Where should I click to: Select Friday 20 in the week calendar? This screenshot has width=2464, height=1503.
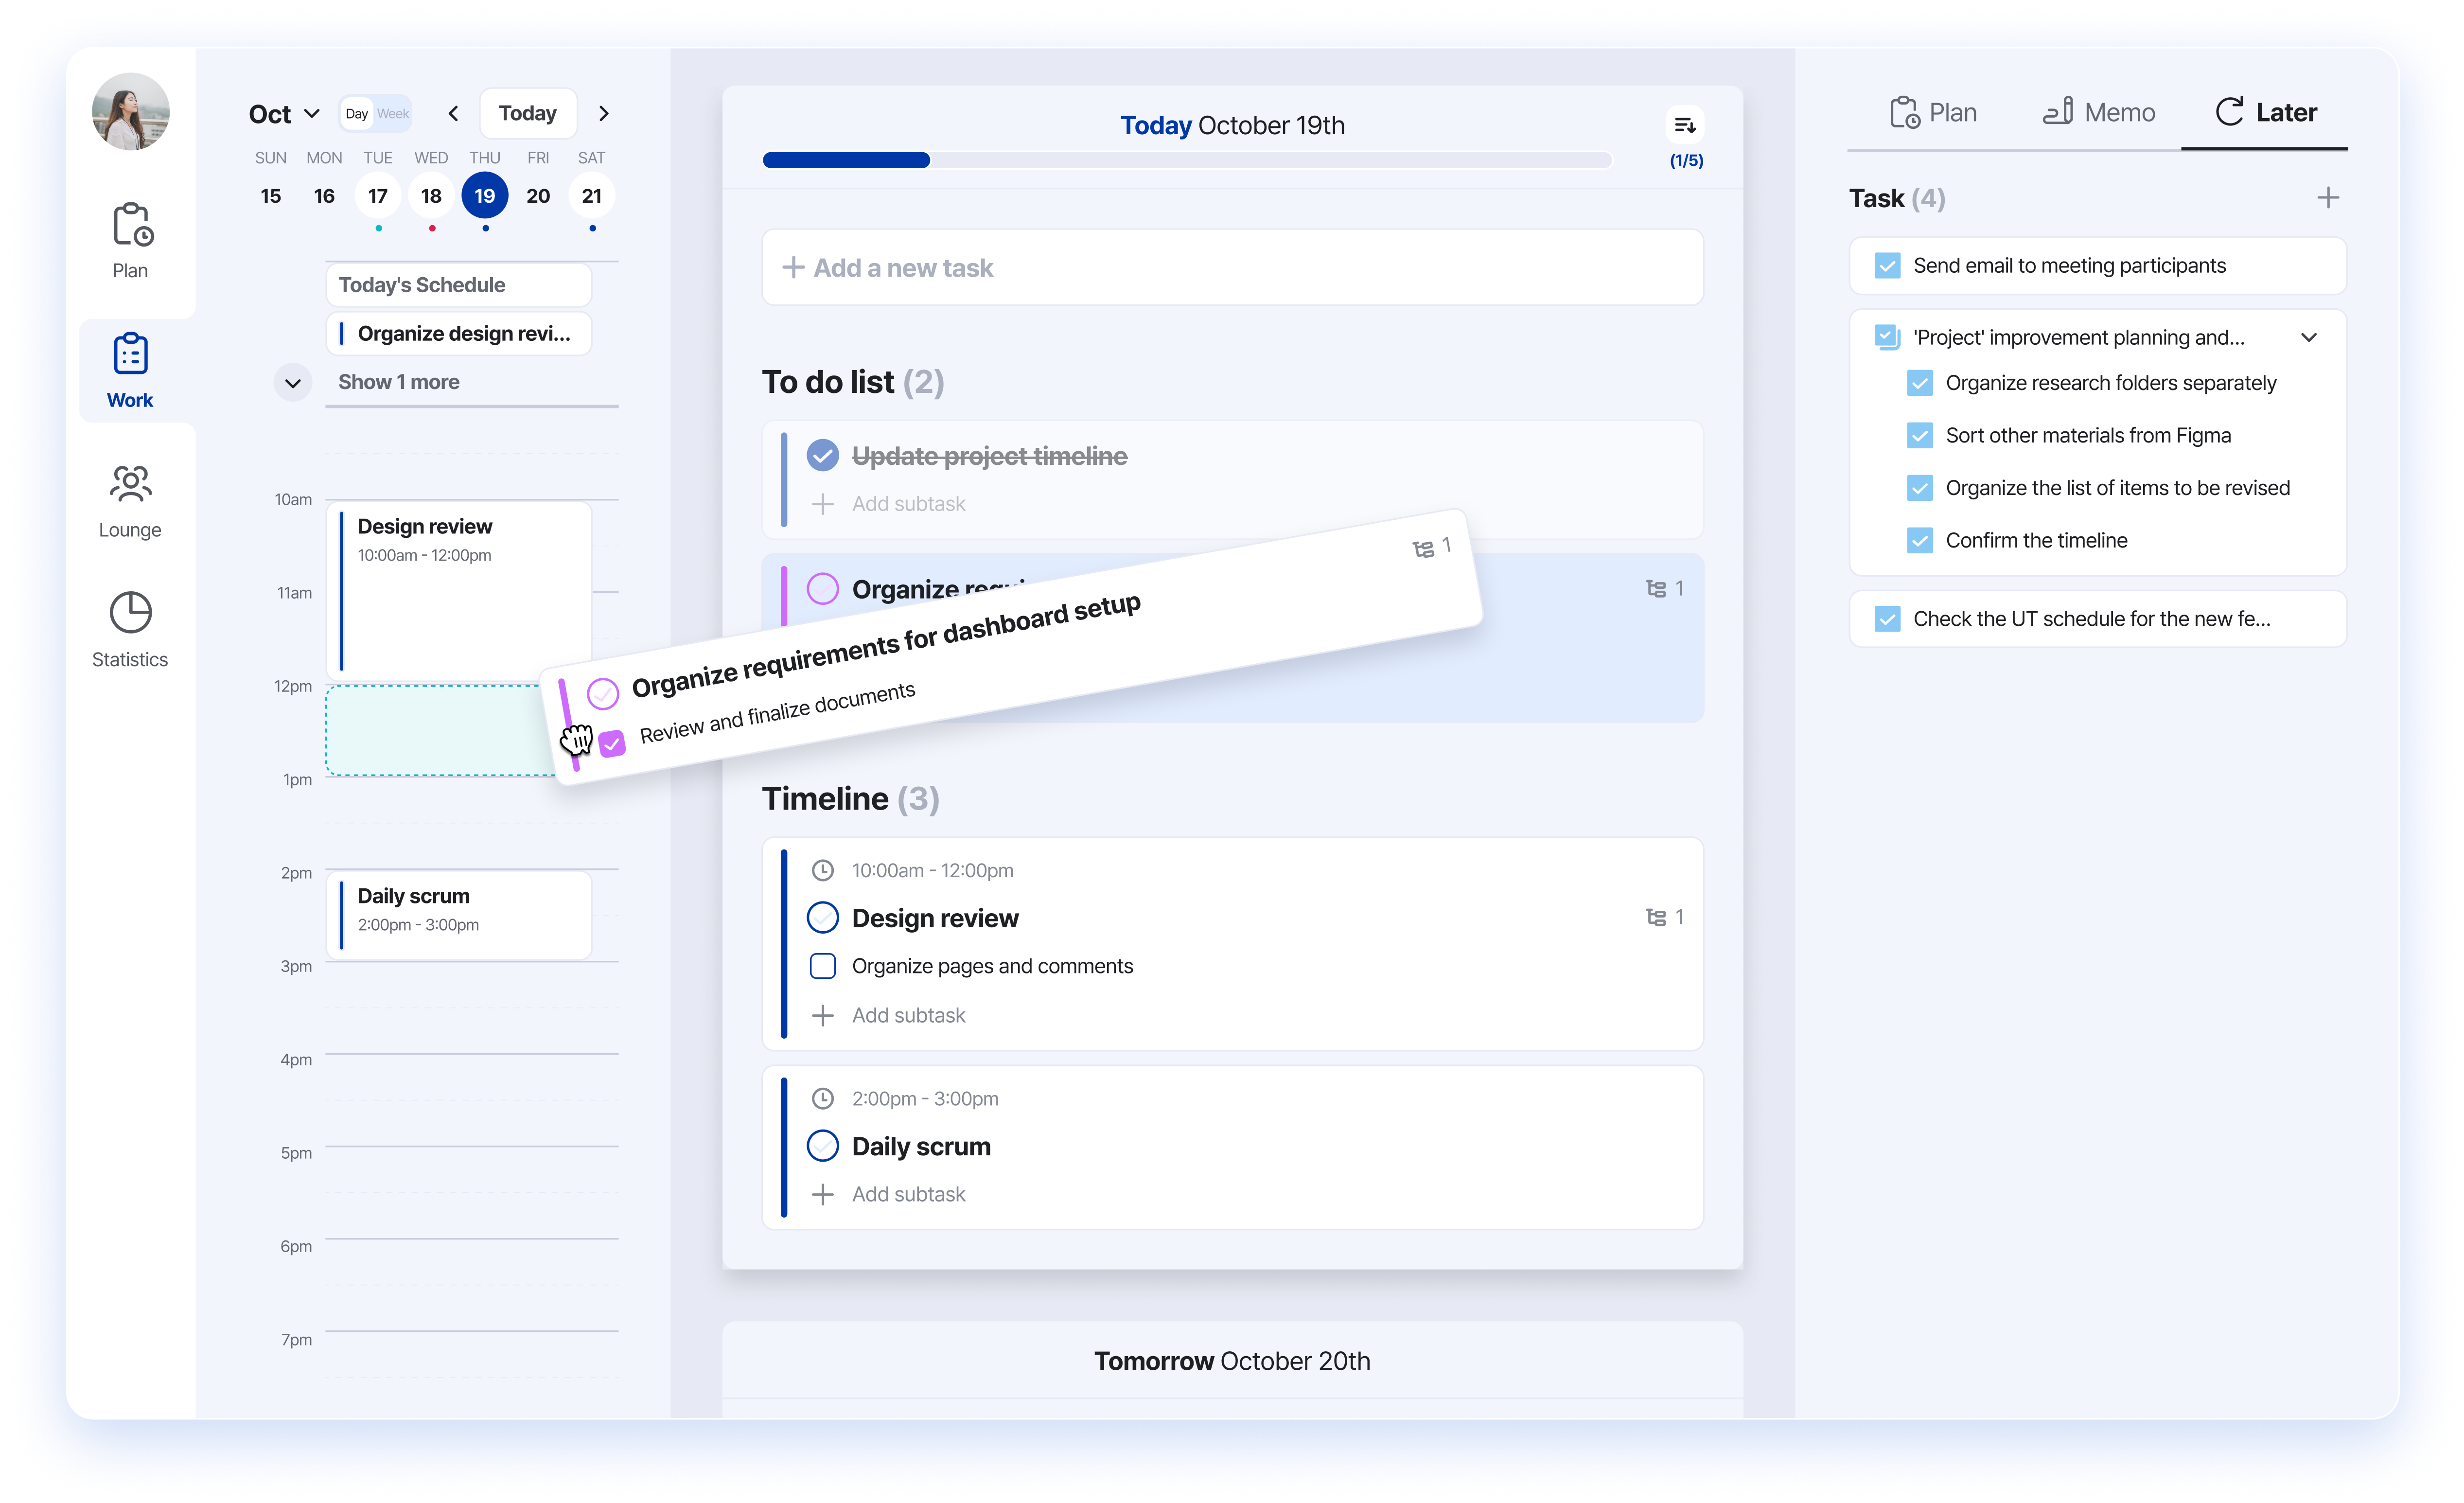pos(538,196)
